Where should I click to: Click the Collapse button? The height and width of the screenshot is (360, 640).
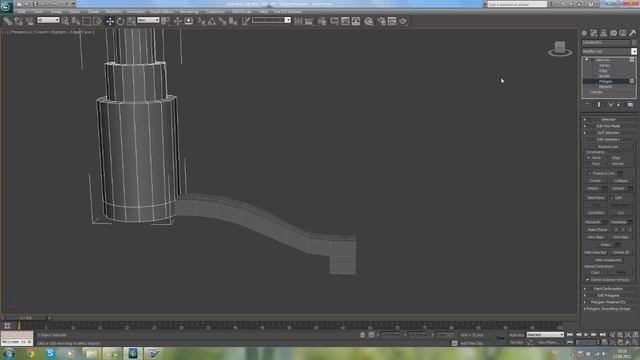[x=621, y=180]
